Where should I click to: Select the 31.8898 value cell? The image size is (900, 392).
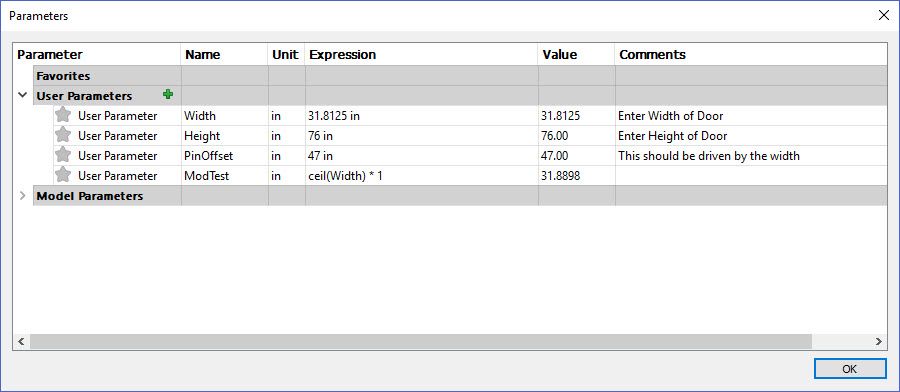576,176
